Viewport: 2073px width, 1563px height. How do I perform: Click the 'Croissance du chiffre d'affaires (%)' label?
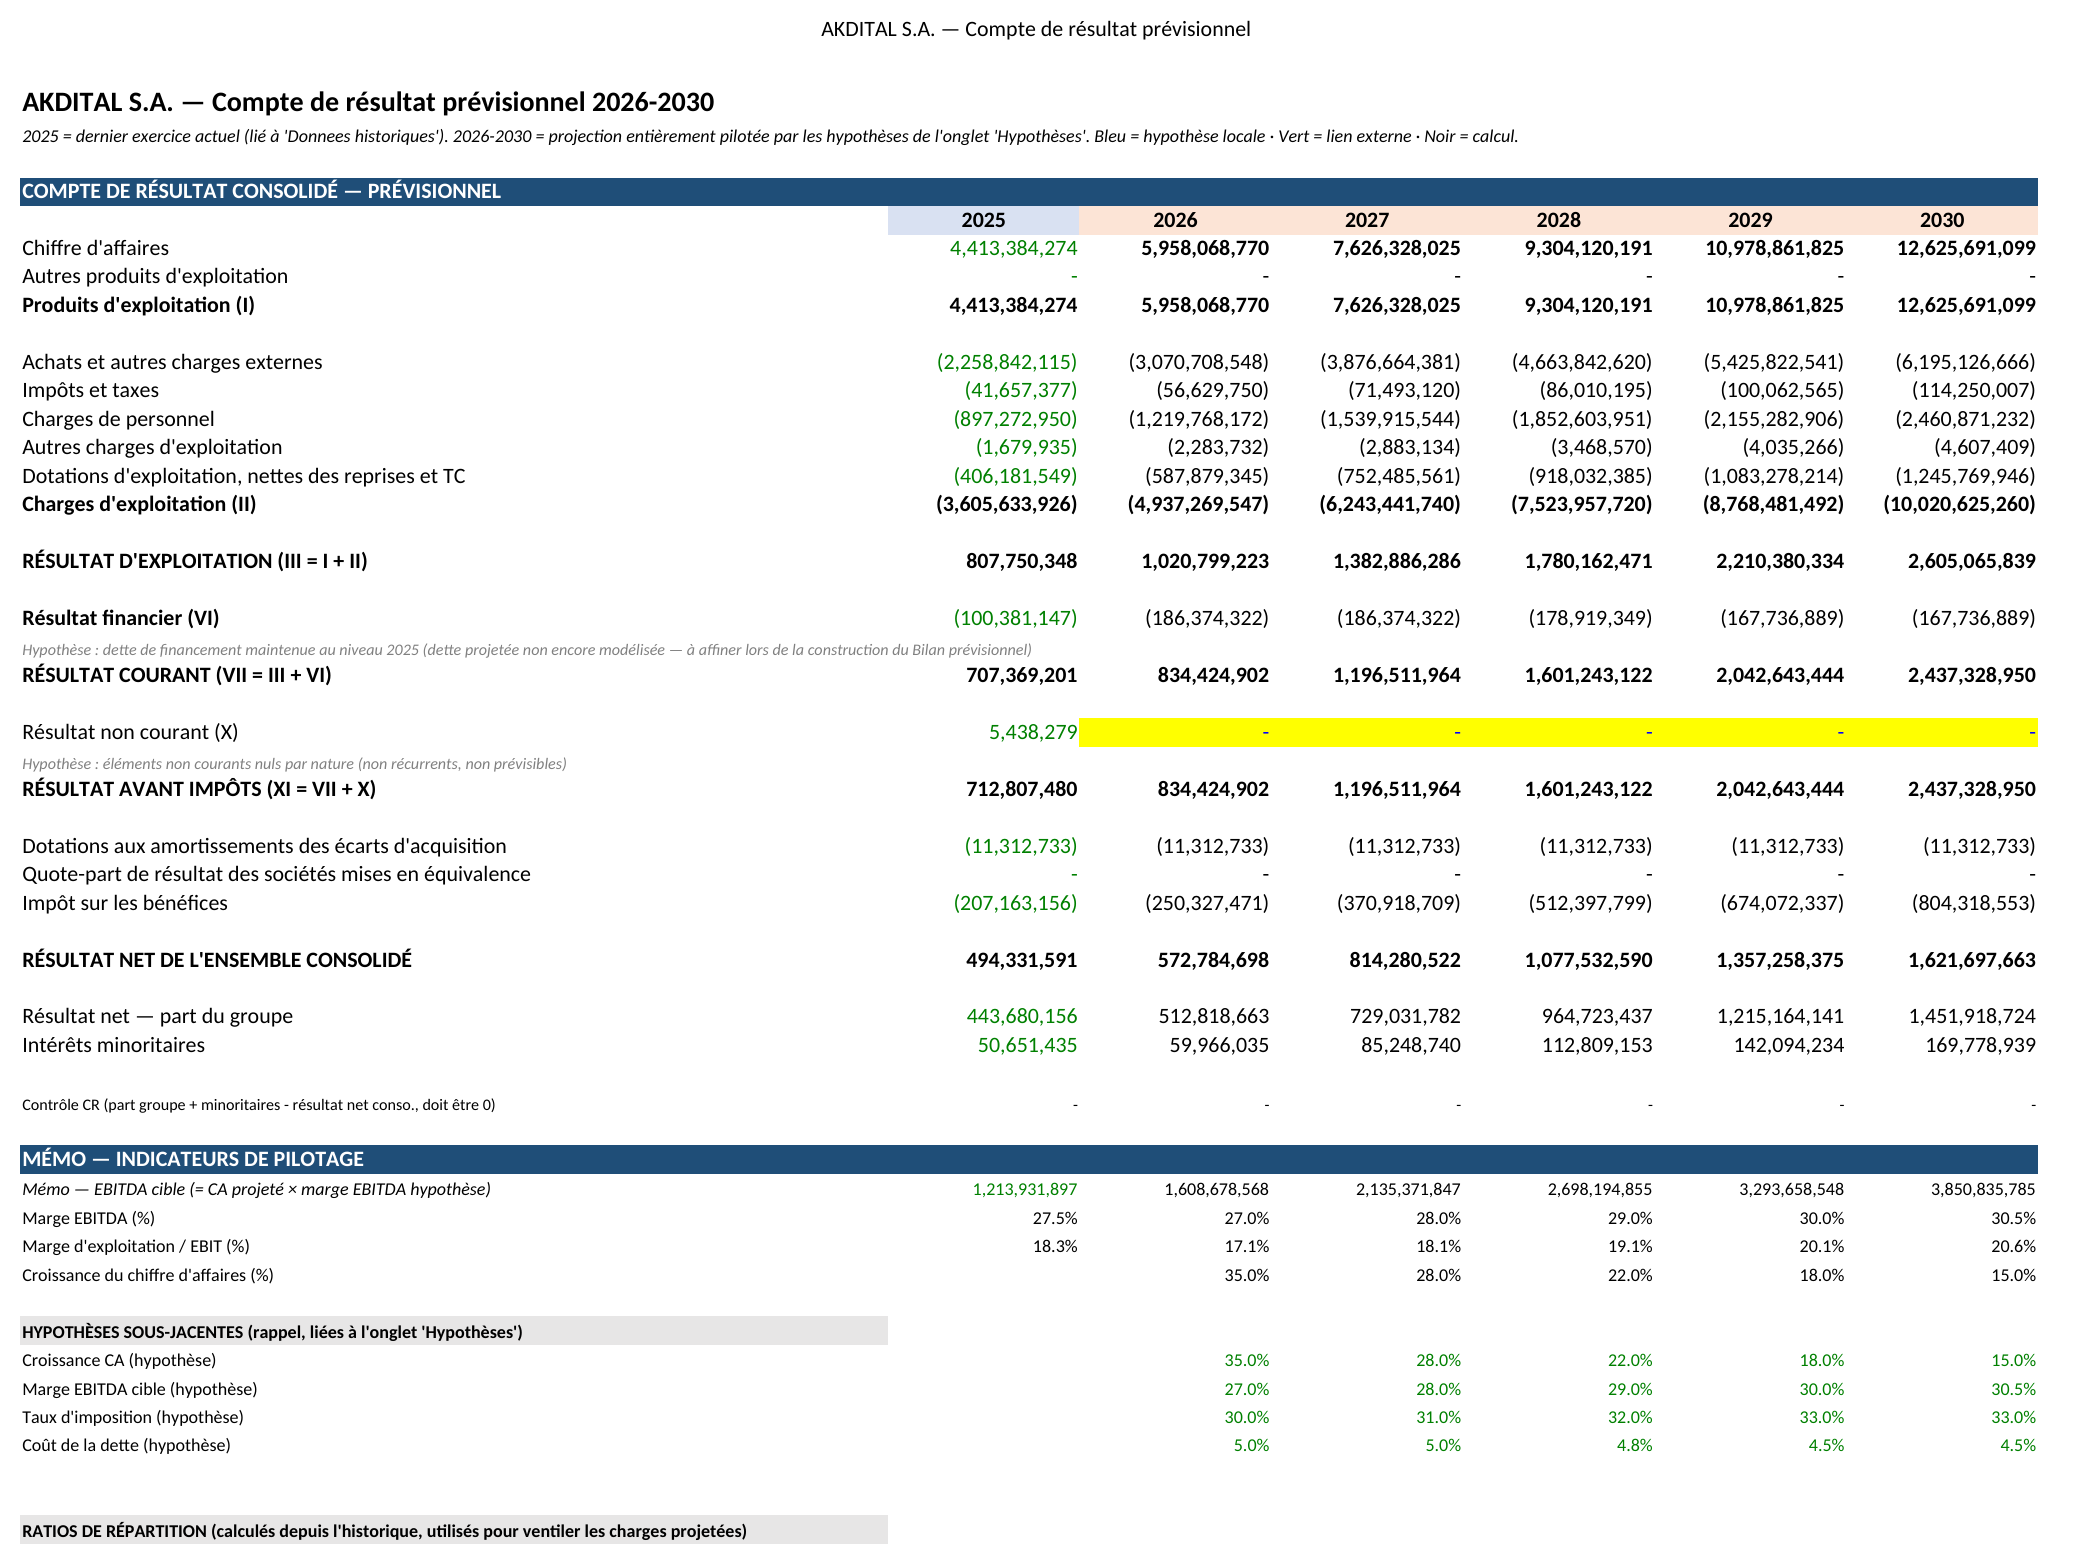click(x=148, y=1275)
